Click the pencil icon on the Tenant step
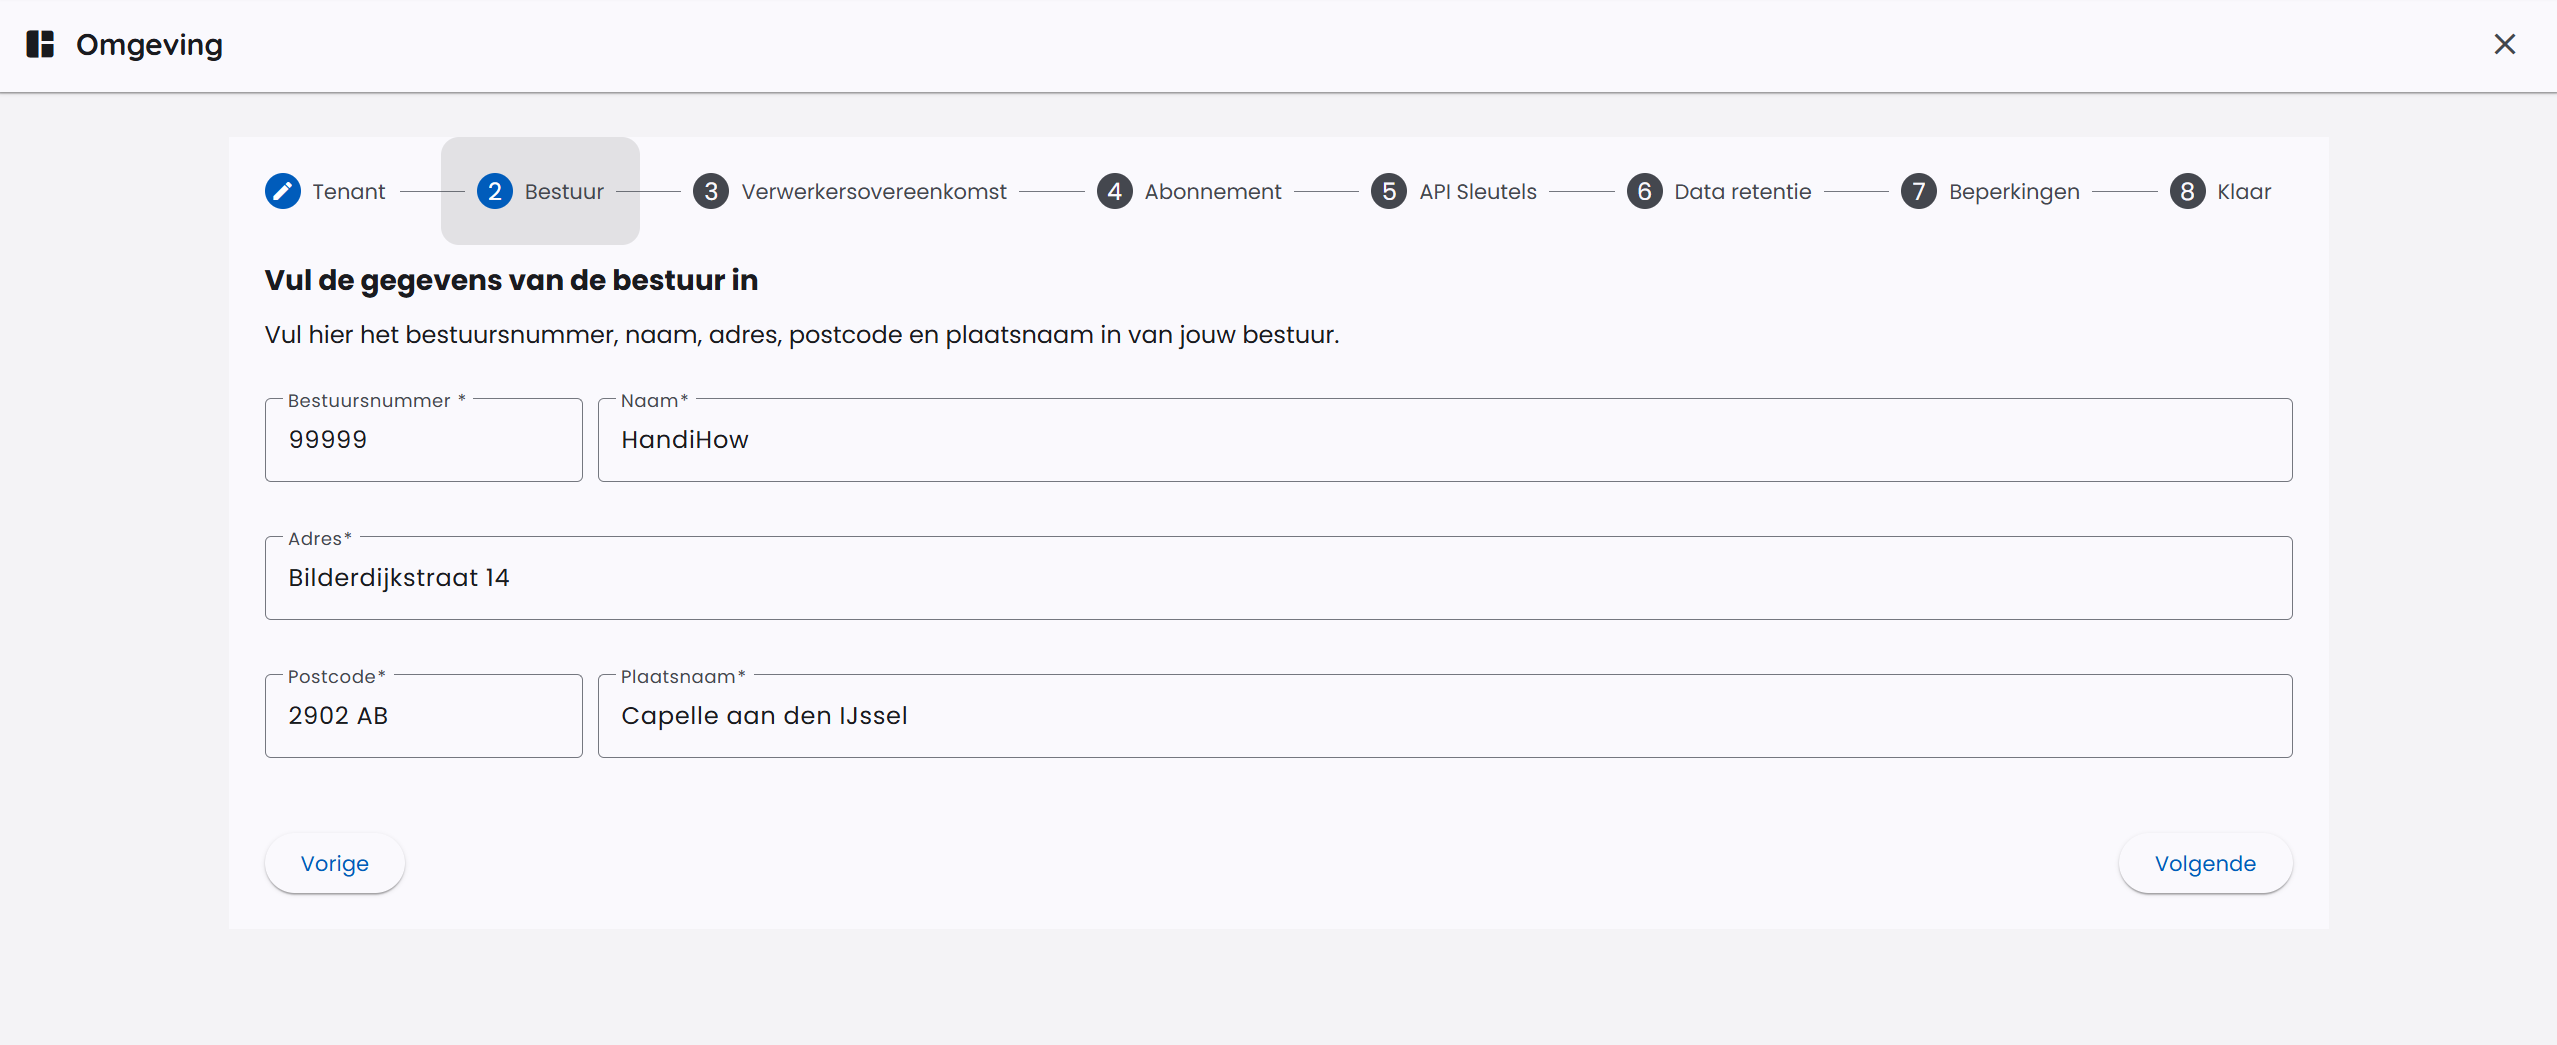Viewport: 2557px width, 1045px height. pos(282,191)
